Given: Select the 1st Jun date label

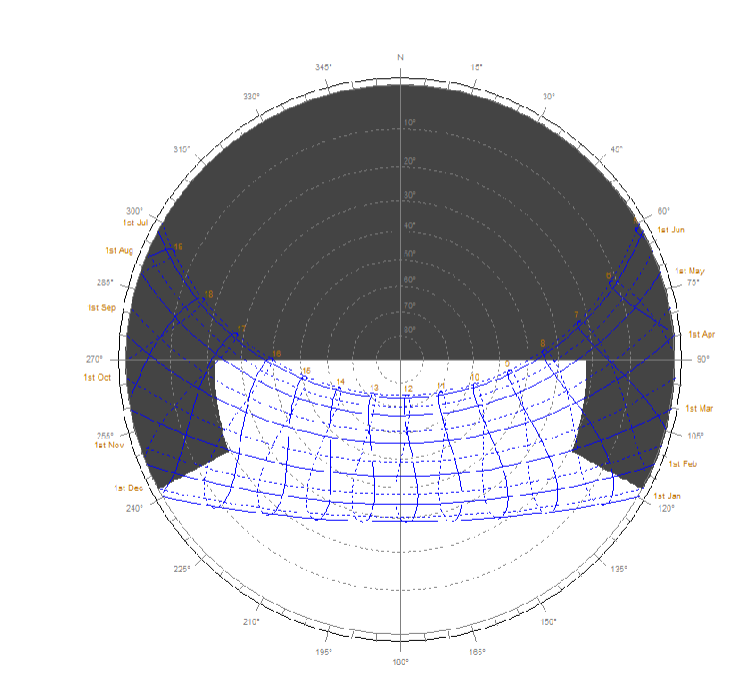Looking at the screenshot, I should point(670,230).
